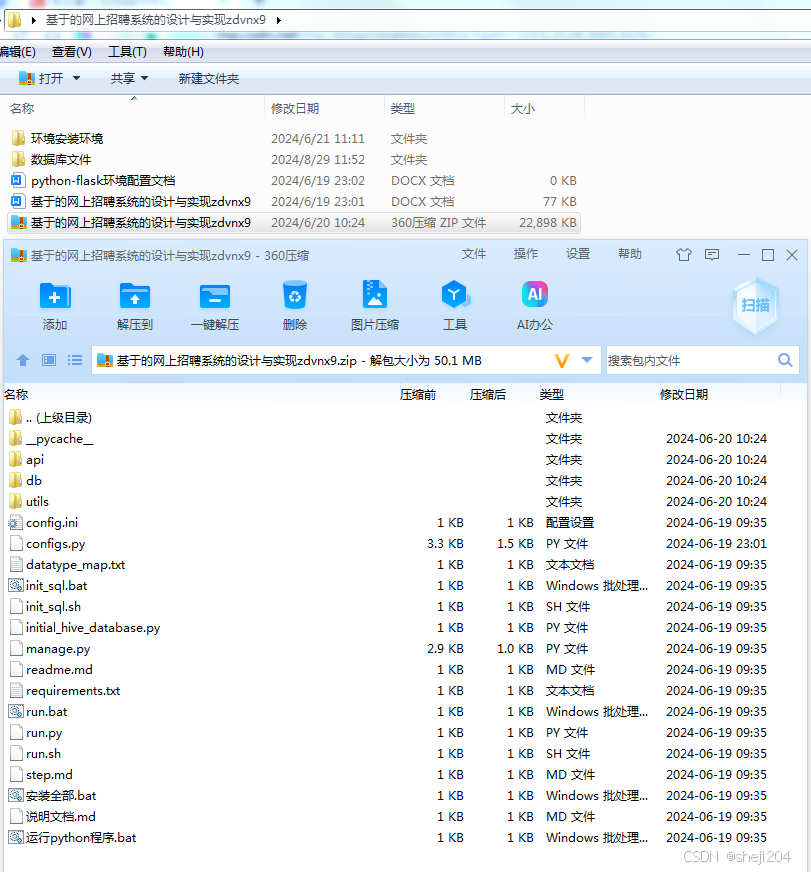Select the 360压缩 ZIP file zdvnx9
This screenshot has width=811, height=872.
(294, 222)
